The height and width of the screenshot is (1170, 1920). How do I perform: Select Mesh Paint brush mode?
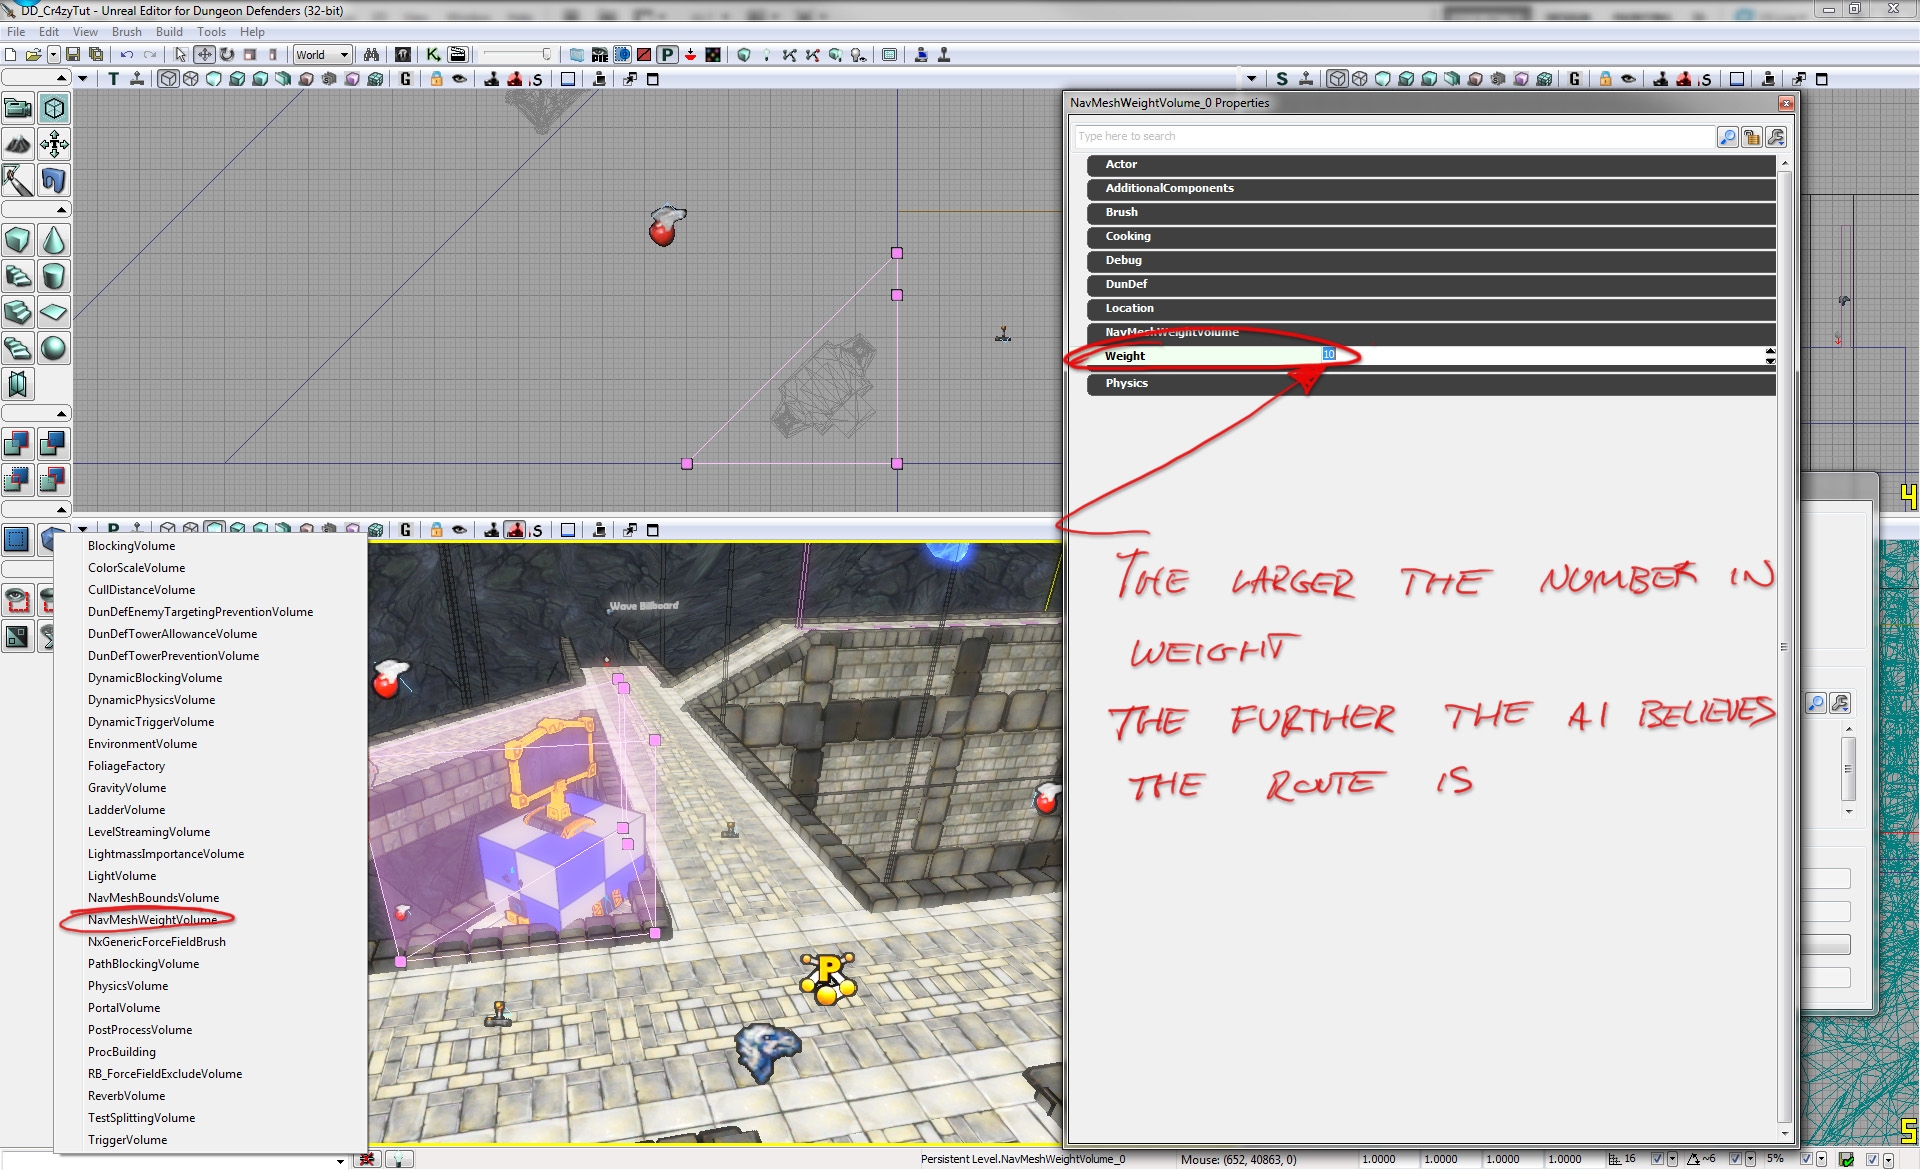[x=18, y=180]
